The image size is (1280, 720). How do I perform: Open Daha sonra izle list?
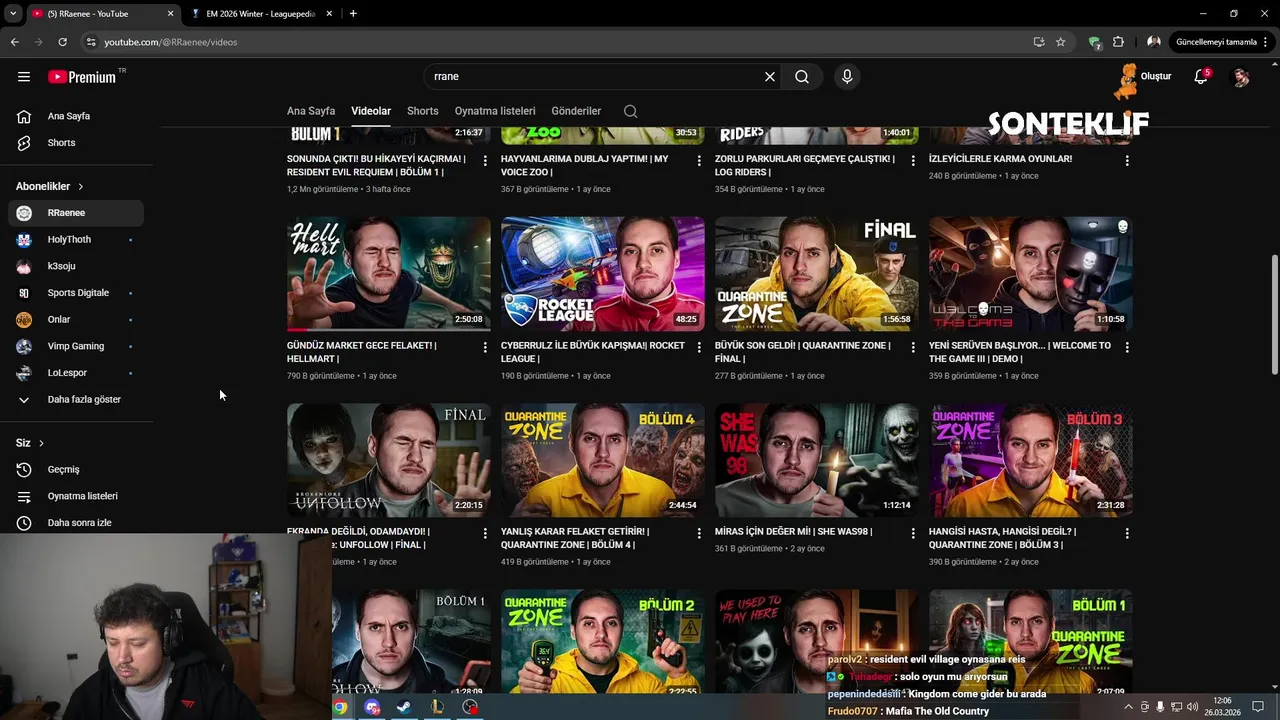pos(76,522)
